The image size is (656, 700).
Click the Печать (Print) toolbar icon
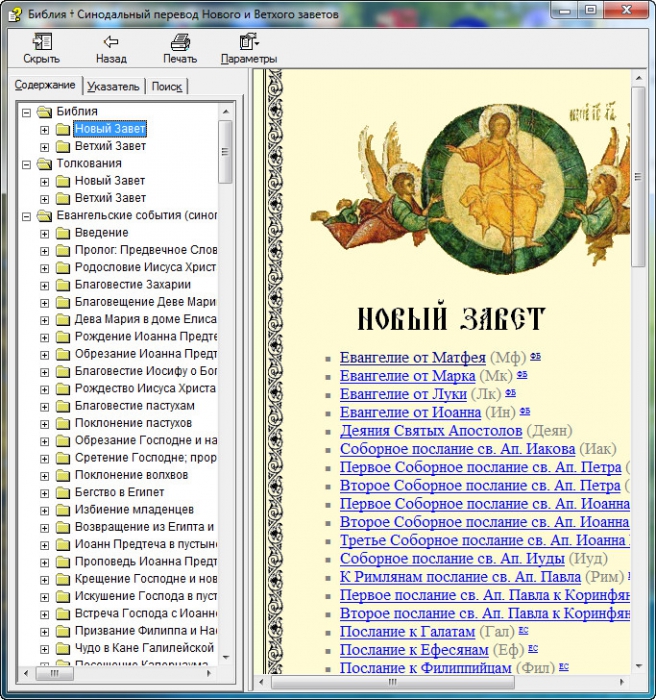tap(180, 42)
